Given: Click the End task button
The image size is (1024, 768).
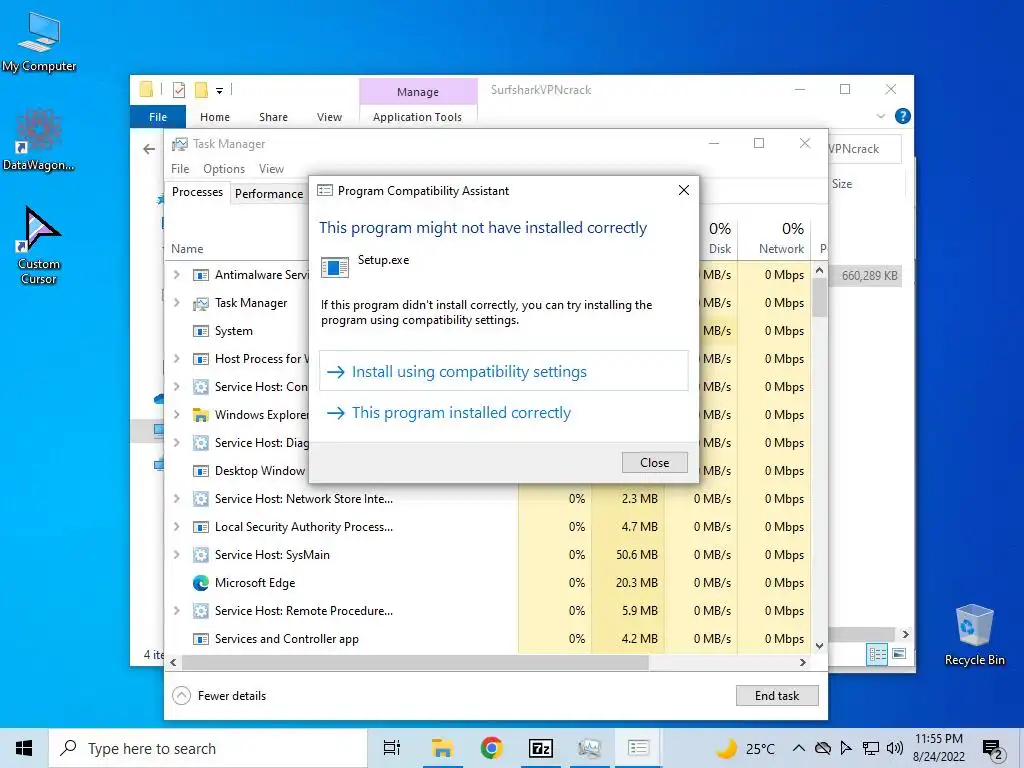Looking at the screenshot, I should [776, 696].
